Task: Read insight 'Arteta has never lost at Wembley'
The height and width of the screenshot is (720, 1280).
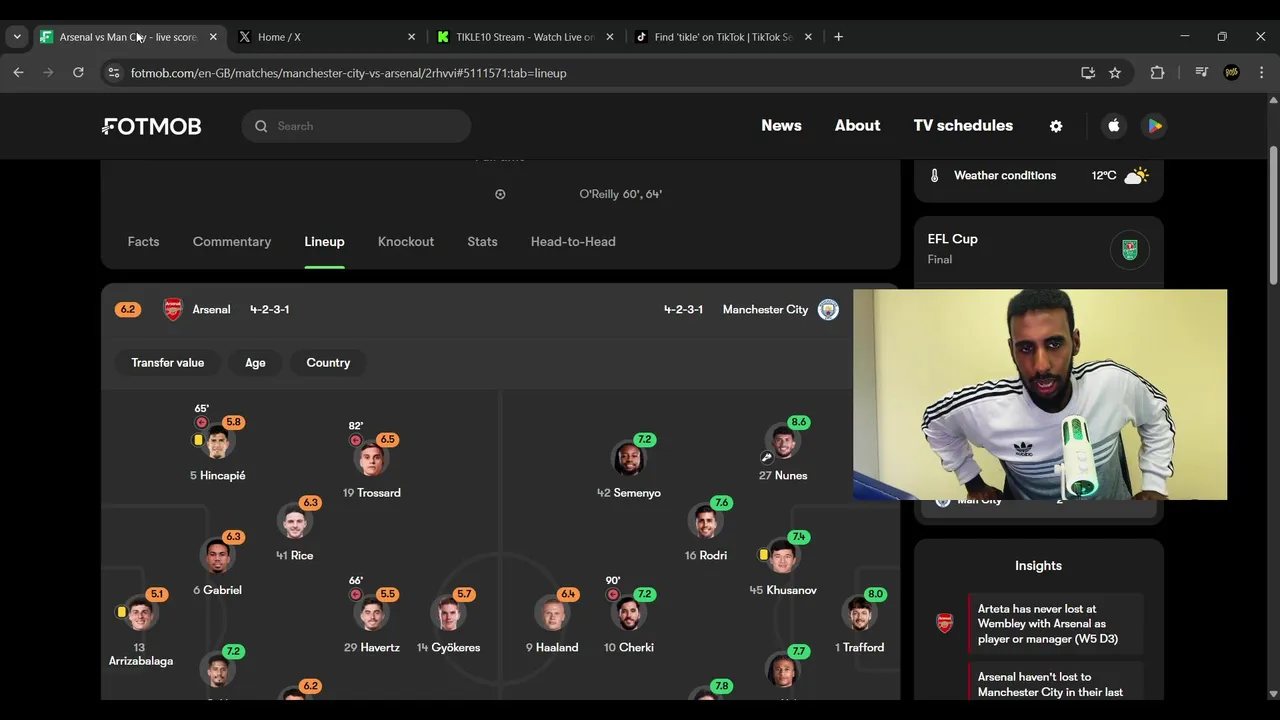Action: (1055, 624)
